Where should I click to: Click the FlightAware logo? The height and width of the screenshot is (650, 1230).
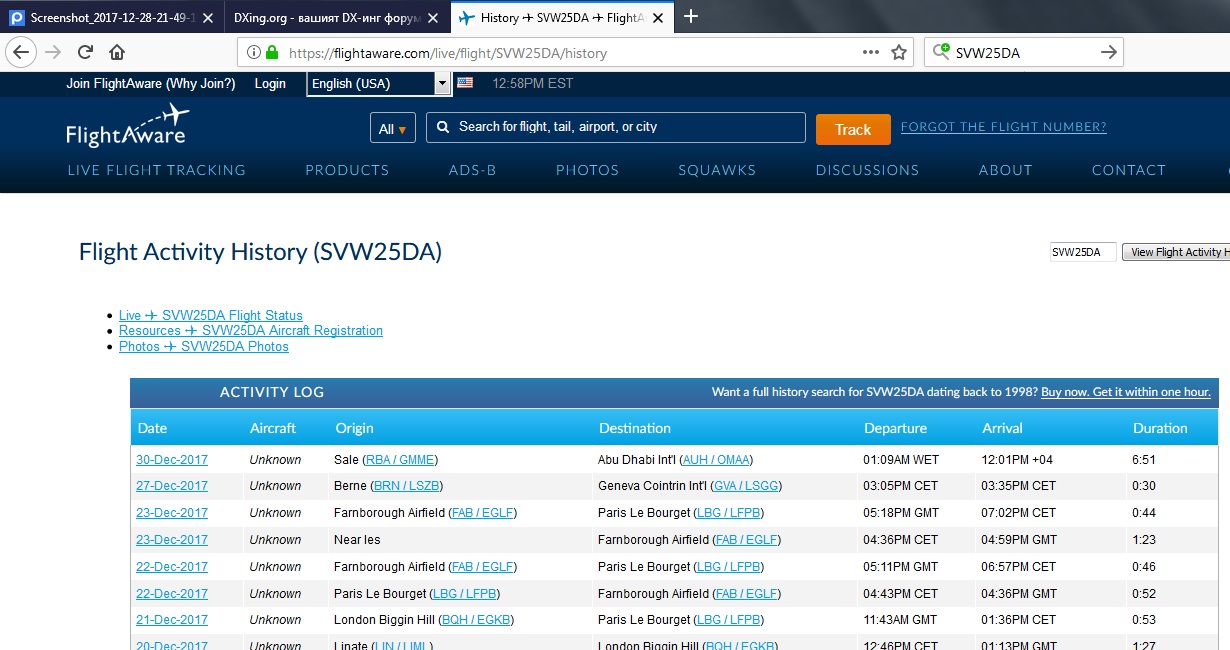click(x=127, y=126)
